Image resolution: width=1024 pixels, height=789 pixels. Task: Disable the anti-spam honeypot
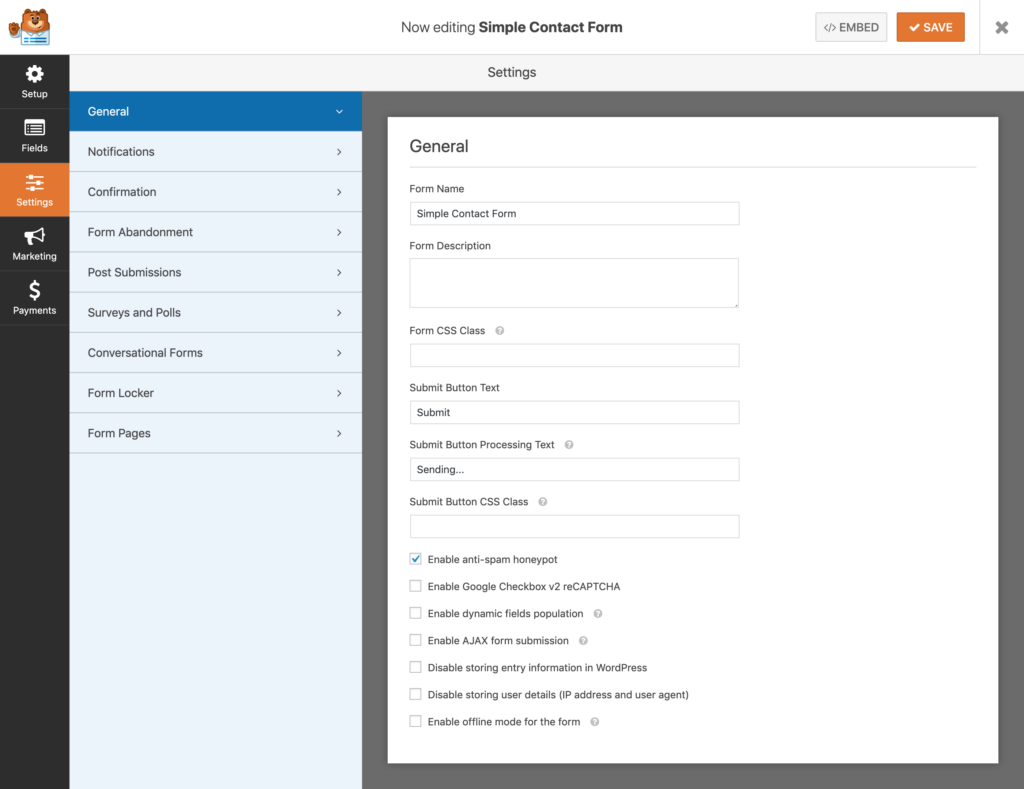[415, 559]
